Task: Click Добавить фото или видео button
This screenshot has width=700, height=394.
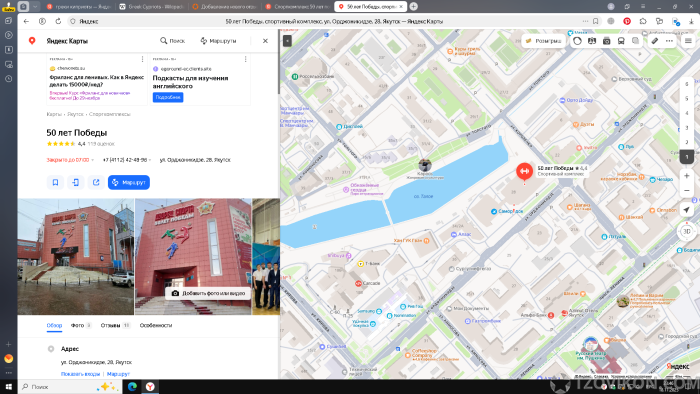Action: (208, 293)
